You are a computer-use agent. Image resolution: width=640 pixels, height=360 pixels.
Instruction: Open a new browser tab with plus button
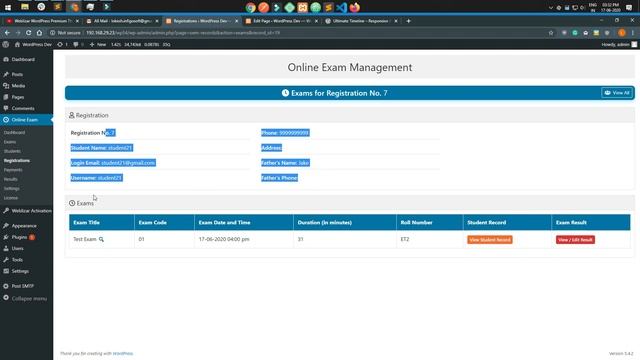(x=408, y=21)
